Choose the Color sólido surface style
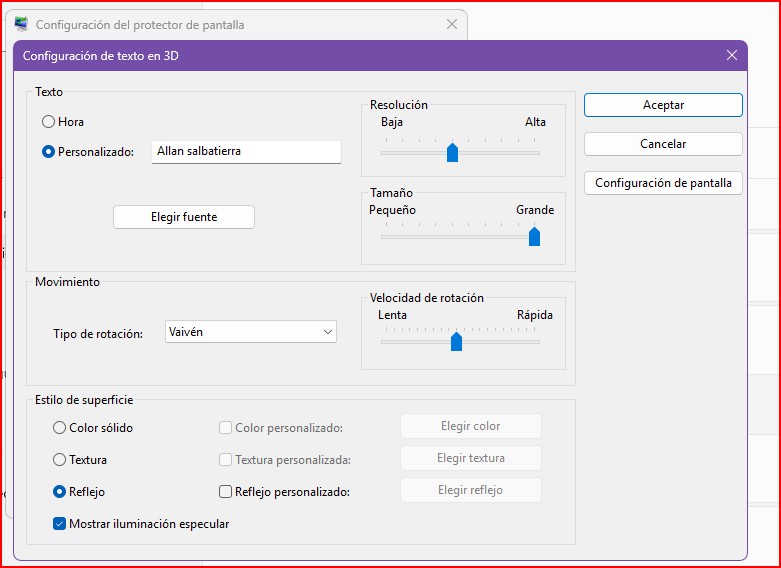781x568 pixels. (x=60, y=428)
